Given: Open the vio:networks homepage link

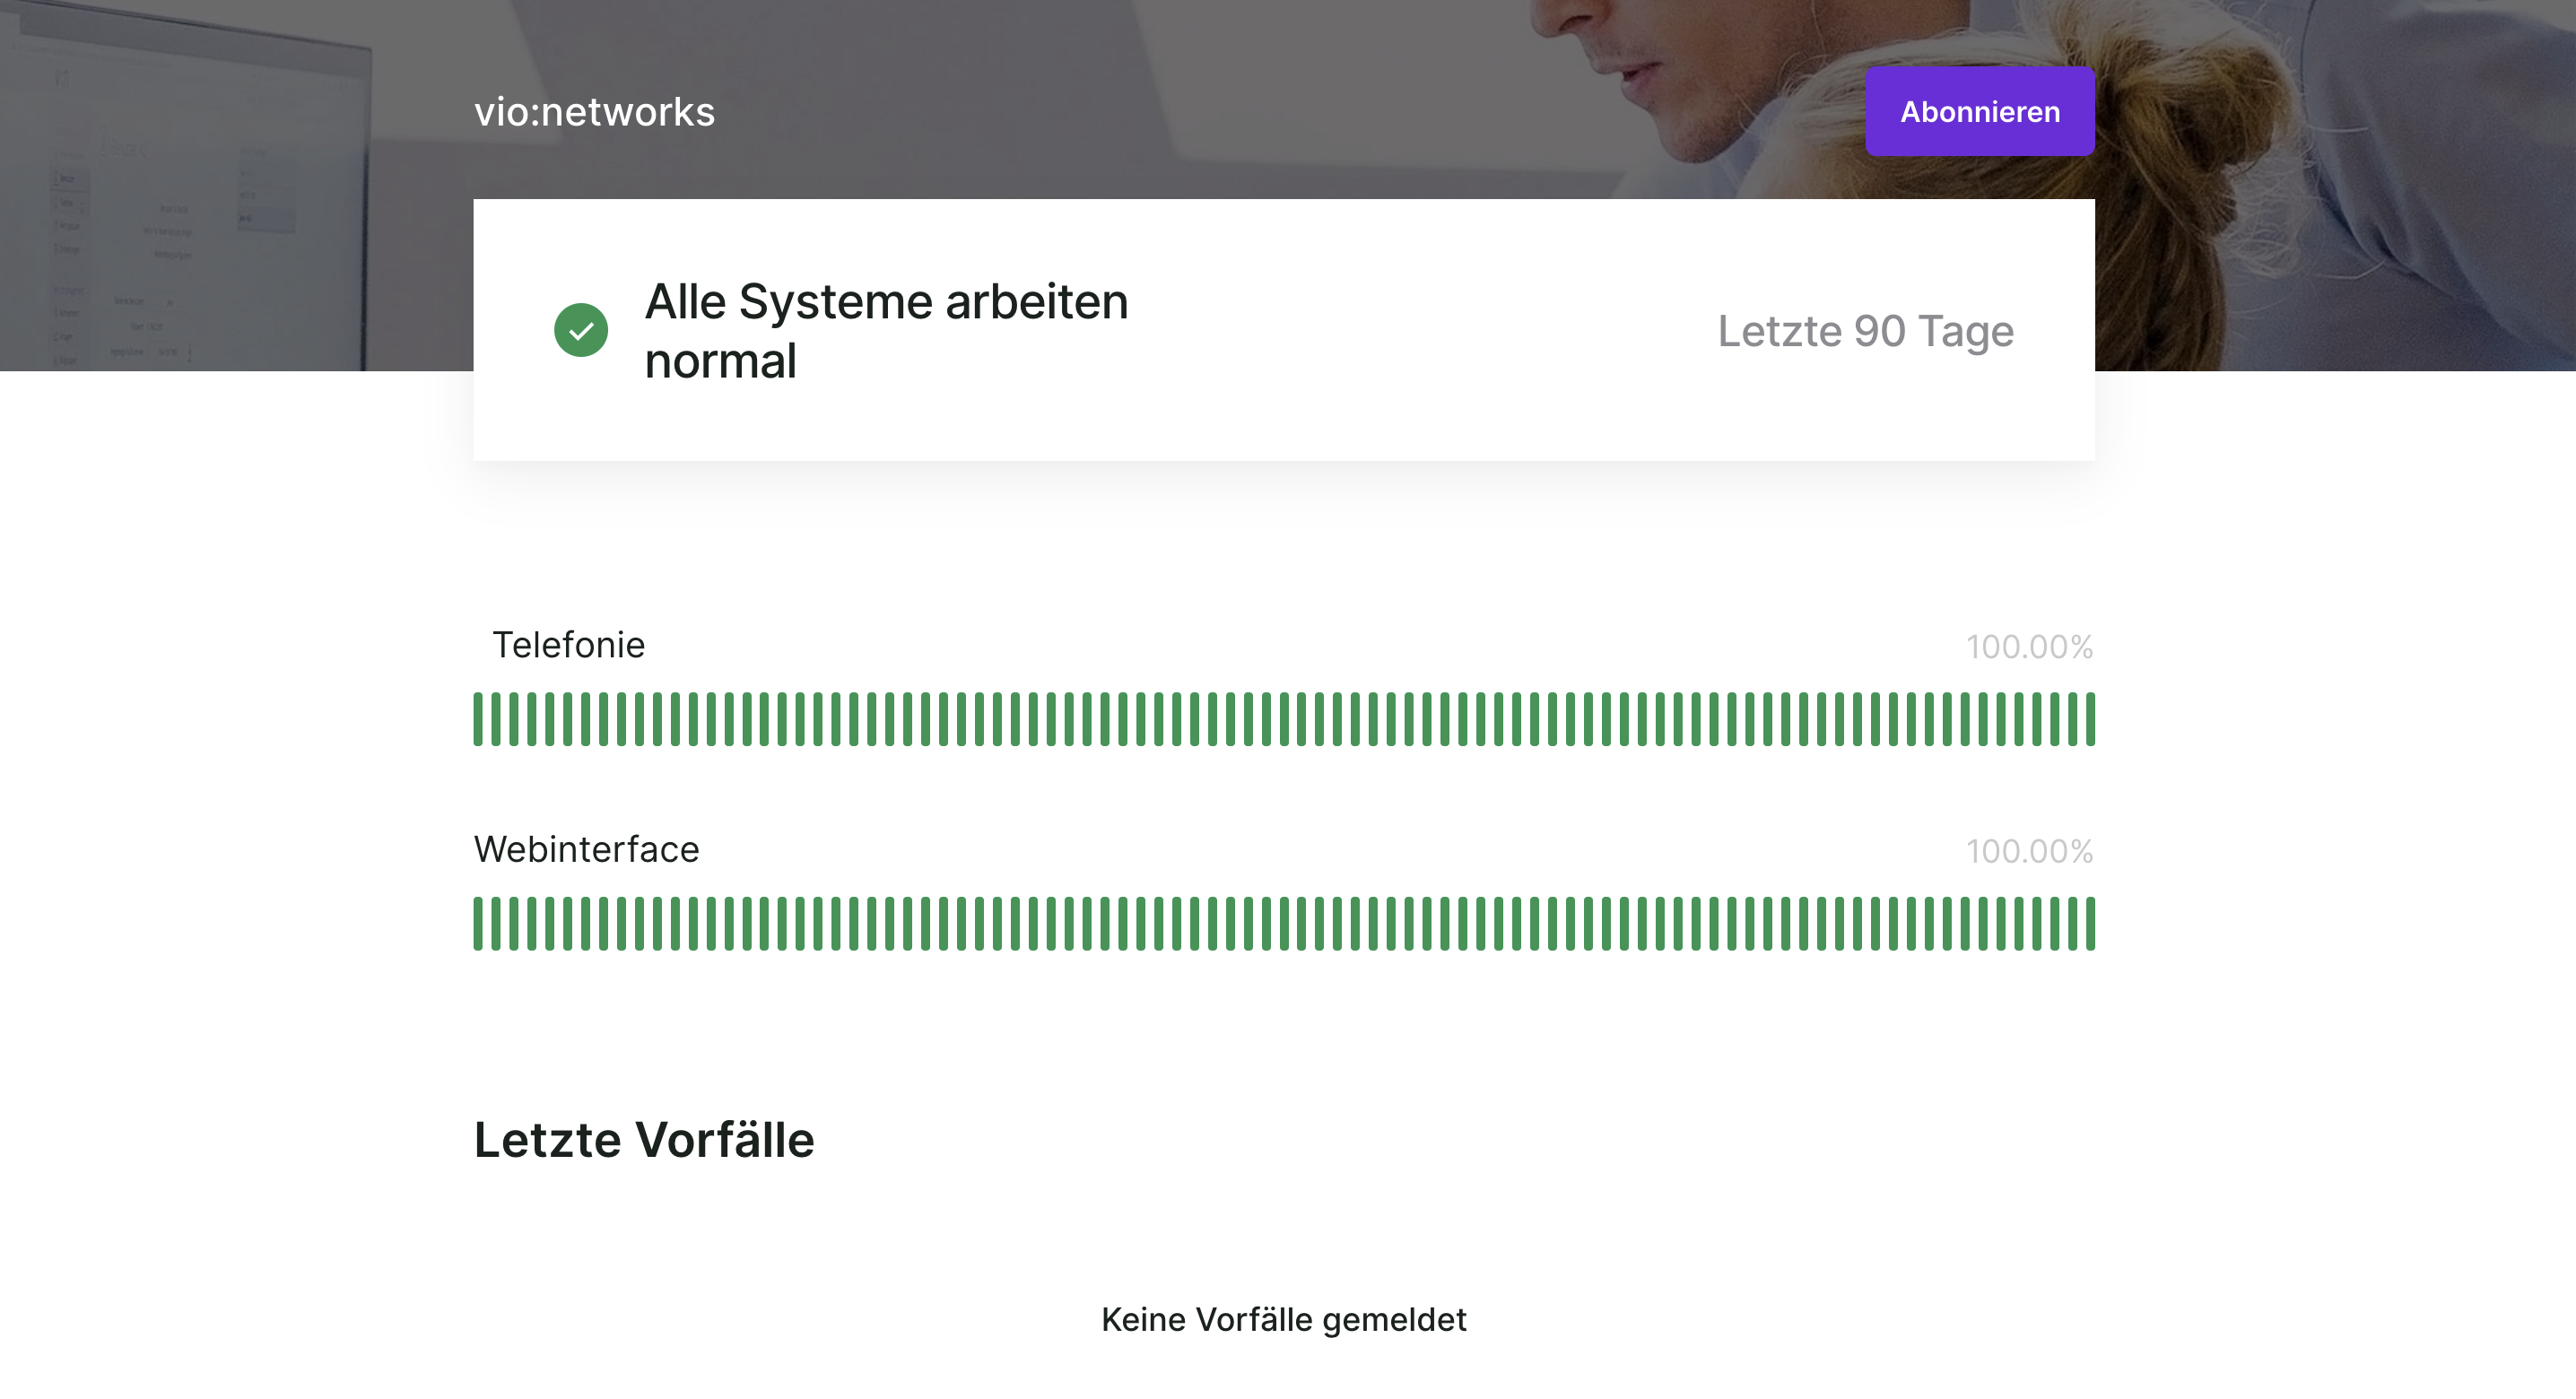Looking at the screenshot, I should (595, 111).
